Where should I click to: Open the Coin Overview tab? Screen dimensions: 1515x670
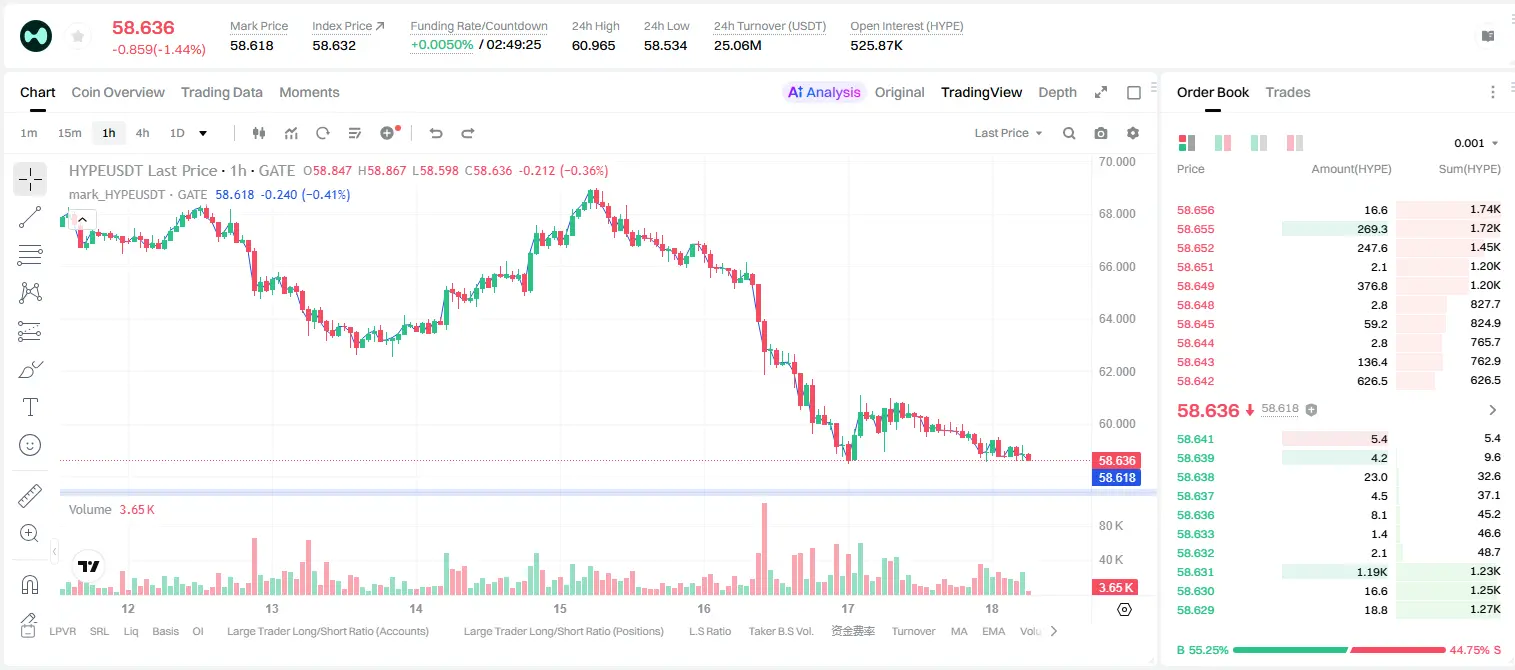pos(118,92)
